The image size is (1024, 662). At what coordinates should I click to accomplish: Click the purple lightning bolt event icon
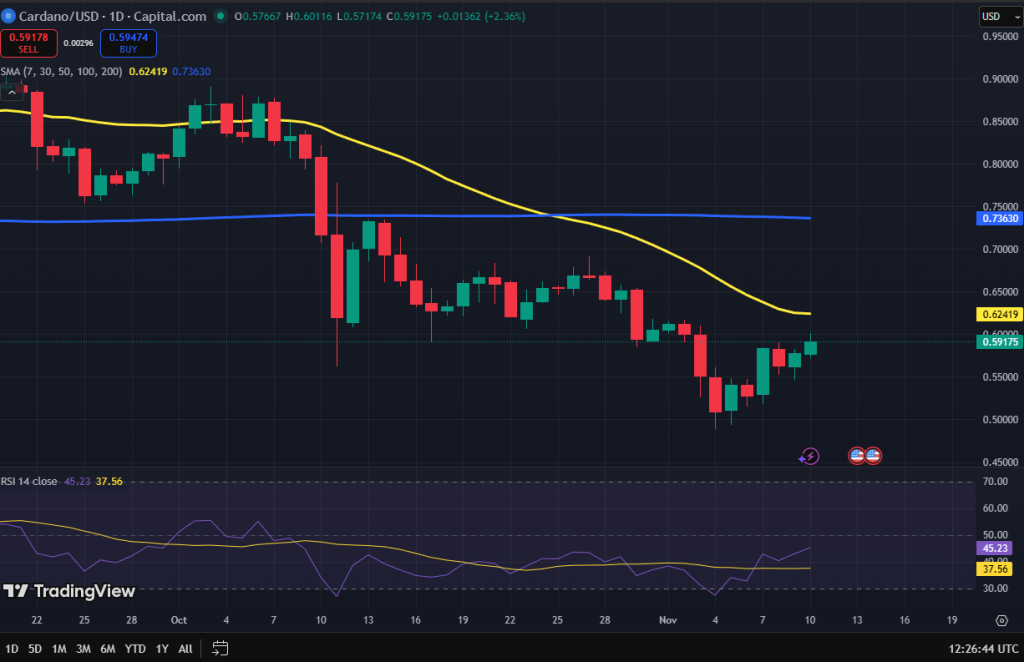pyautogui.click(x=810, y=456)
